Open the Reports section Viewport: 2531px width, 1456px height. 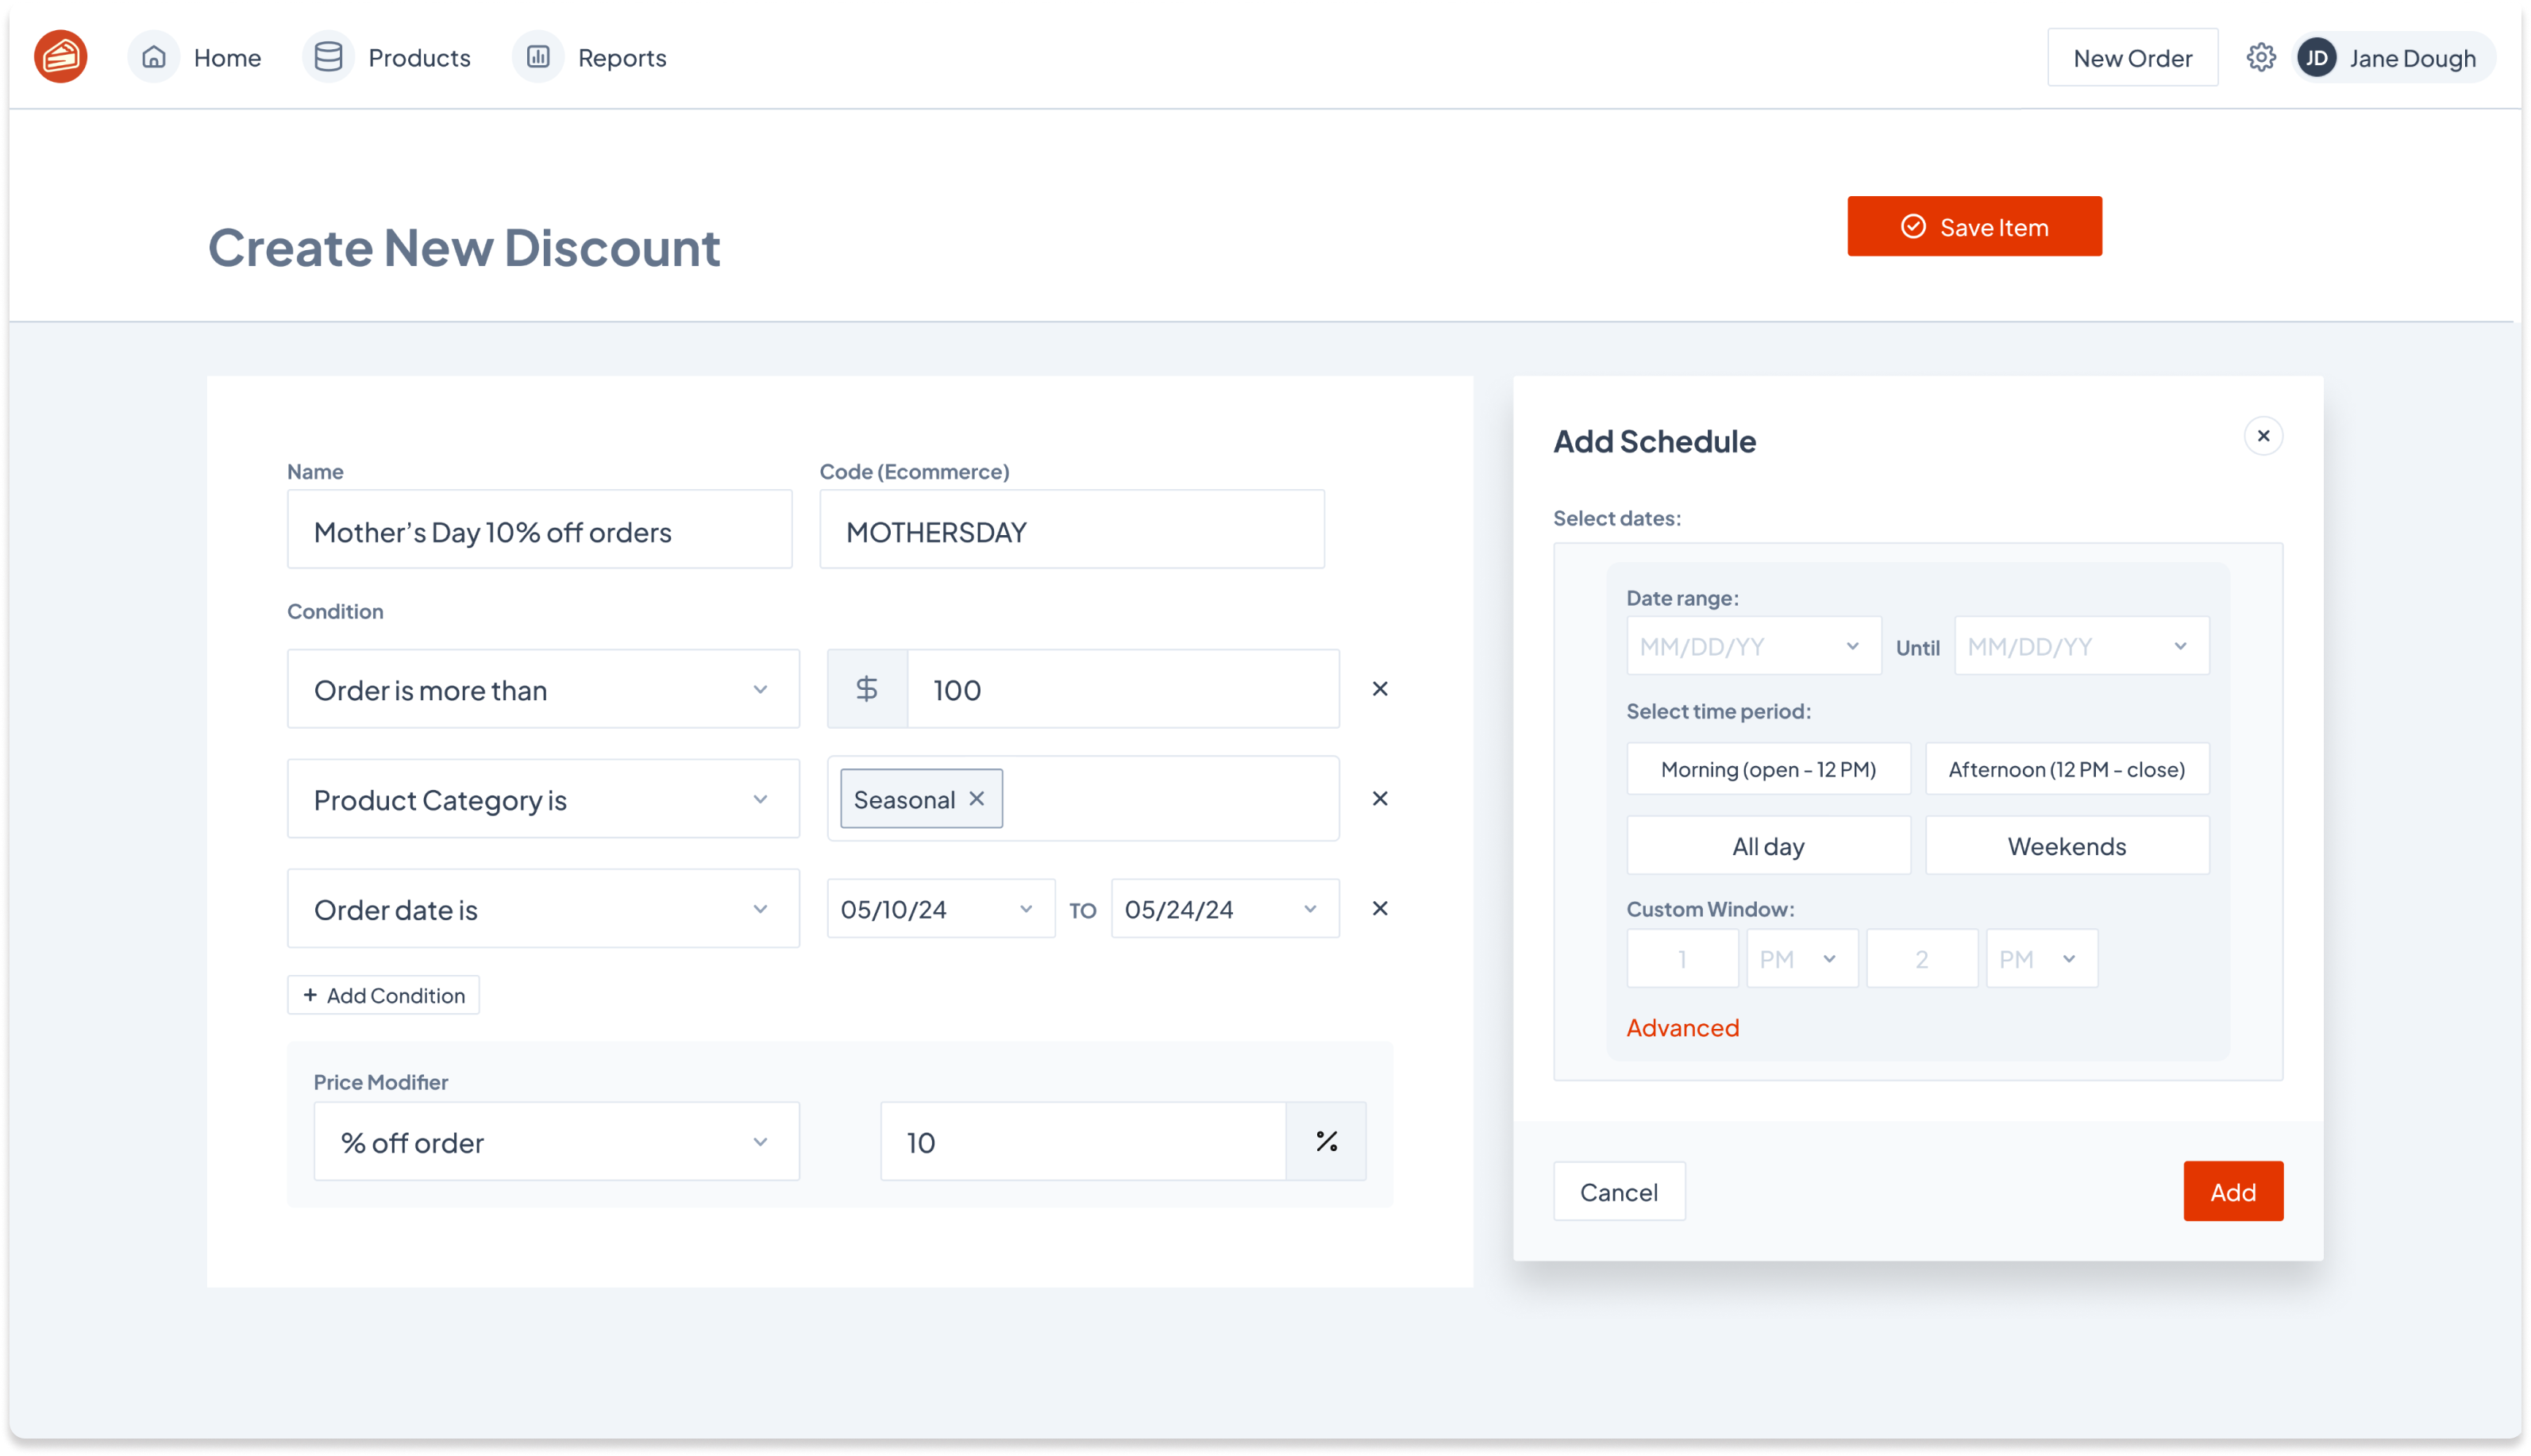(622, 57)
